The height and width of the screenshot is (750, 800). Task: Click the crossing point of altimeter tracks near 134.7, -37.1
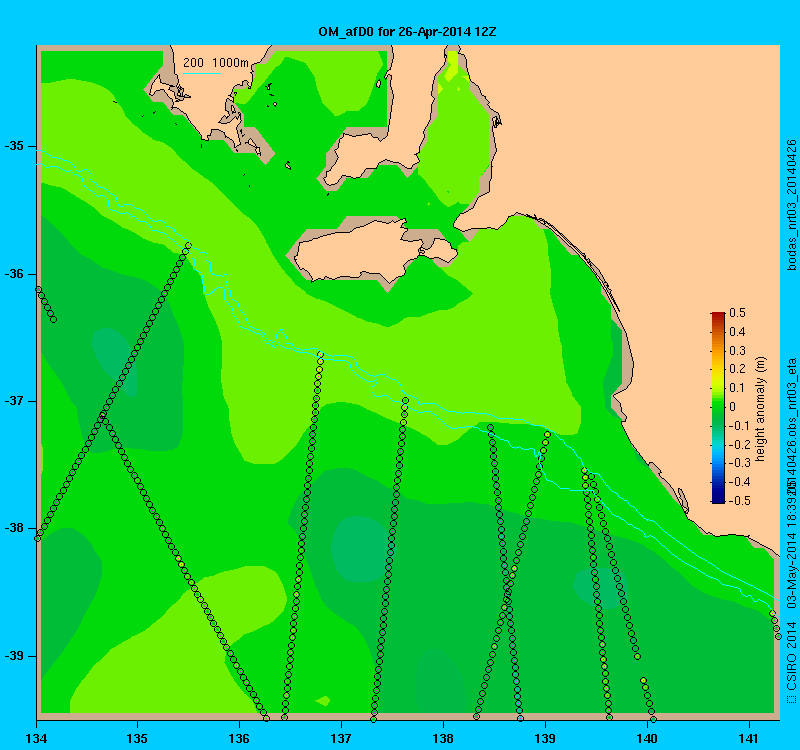coord(103,415)
